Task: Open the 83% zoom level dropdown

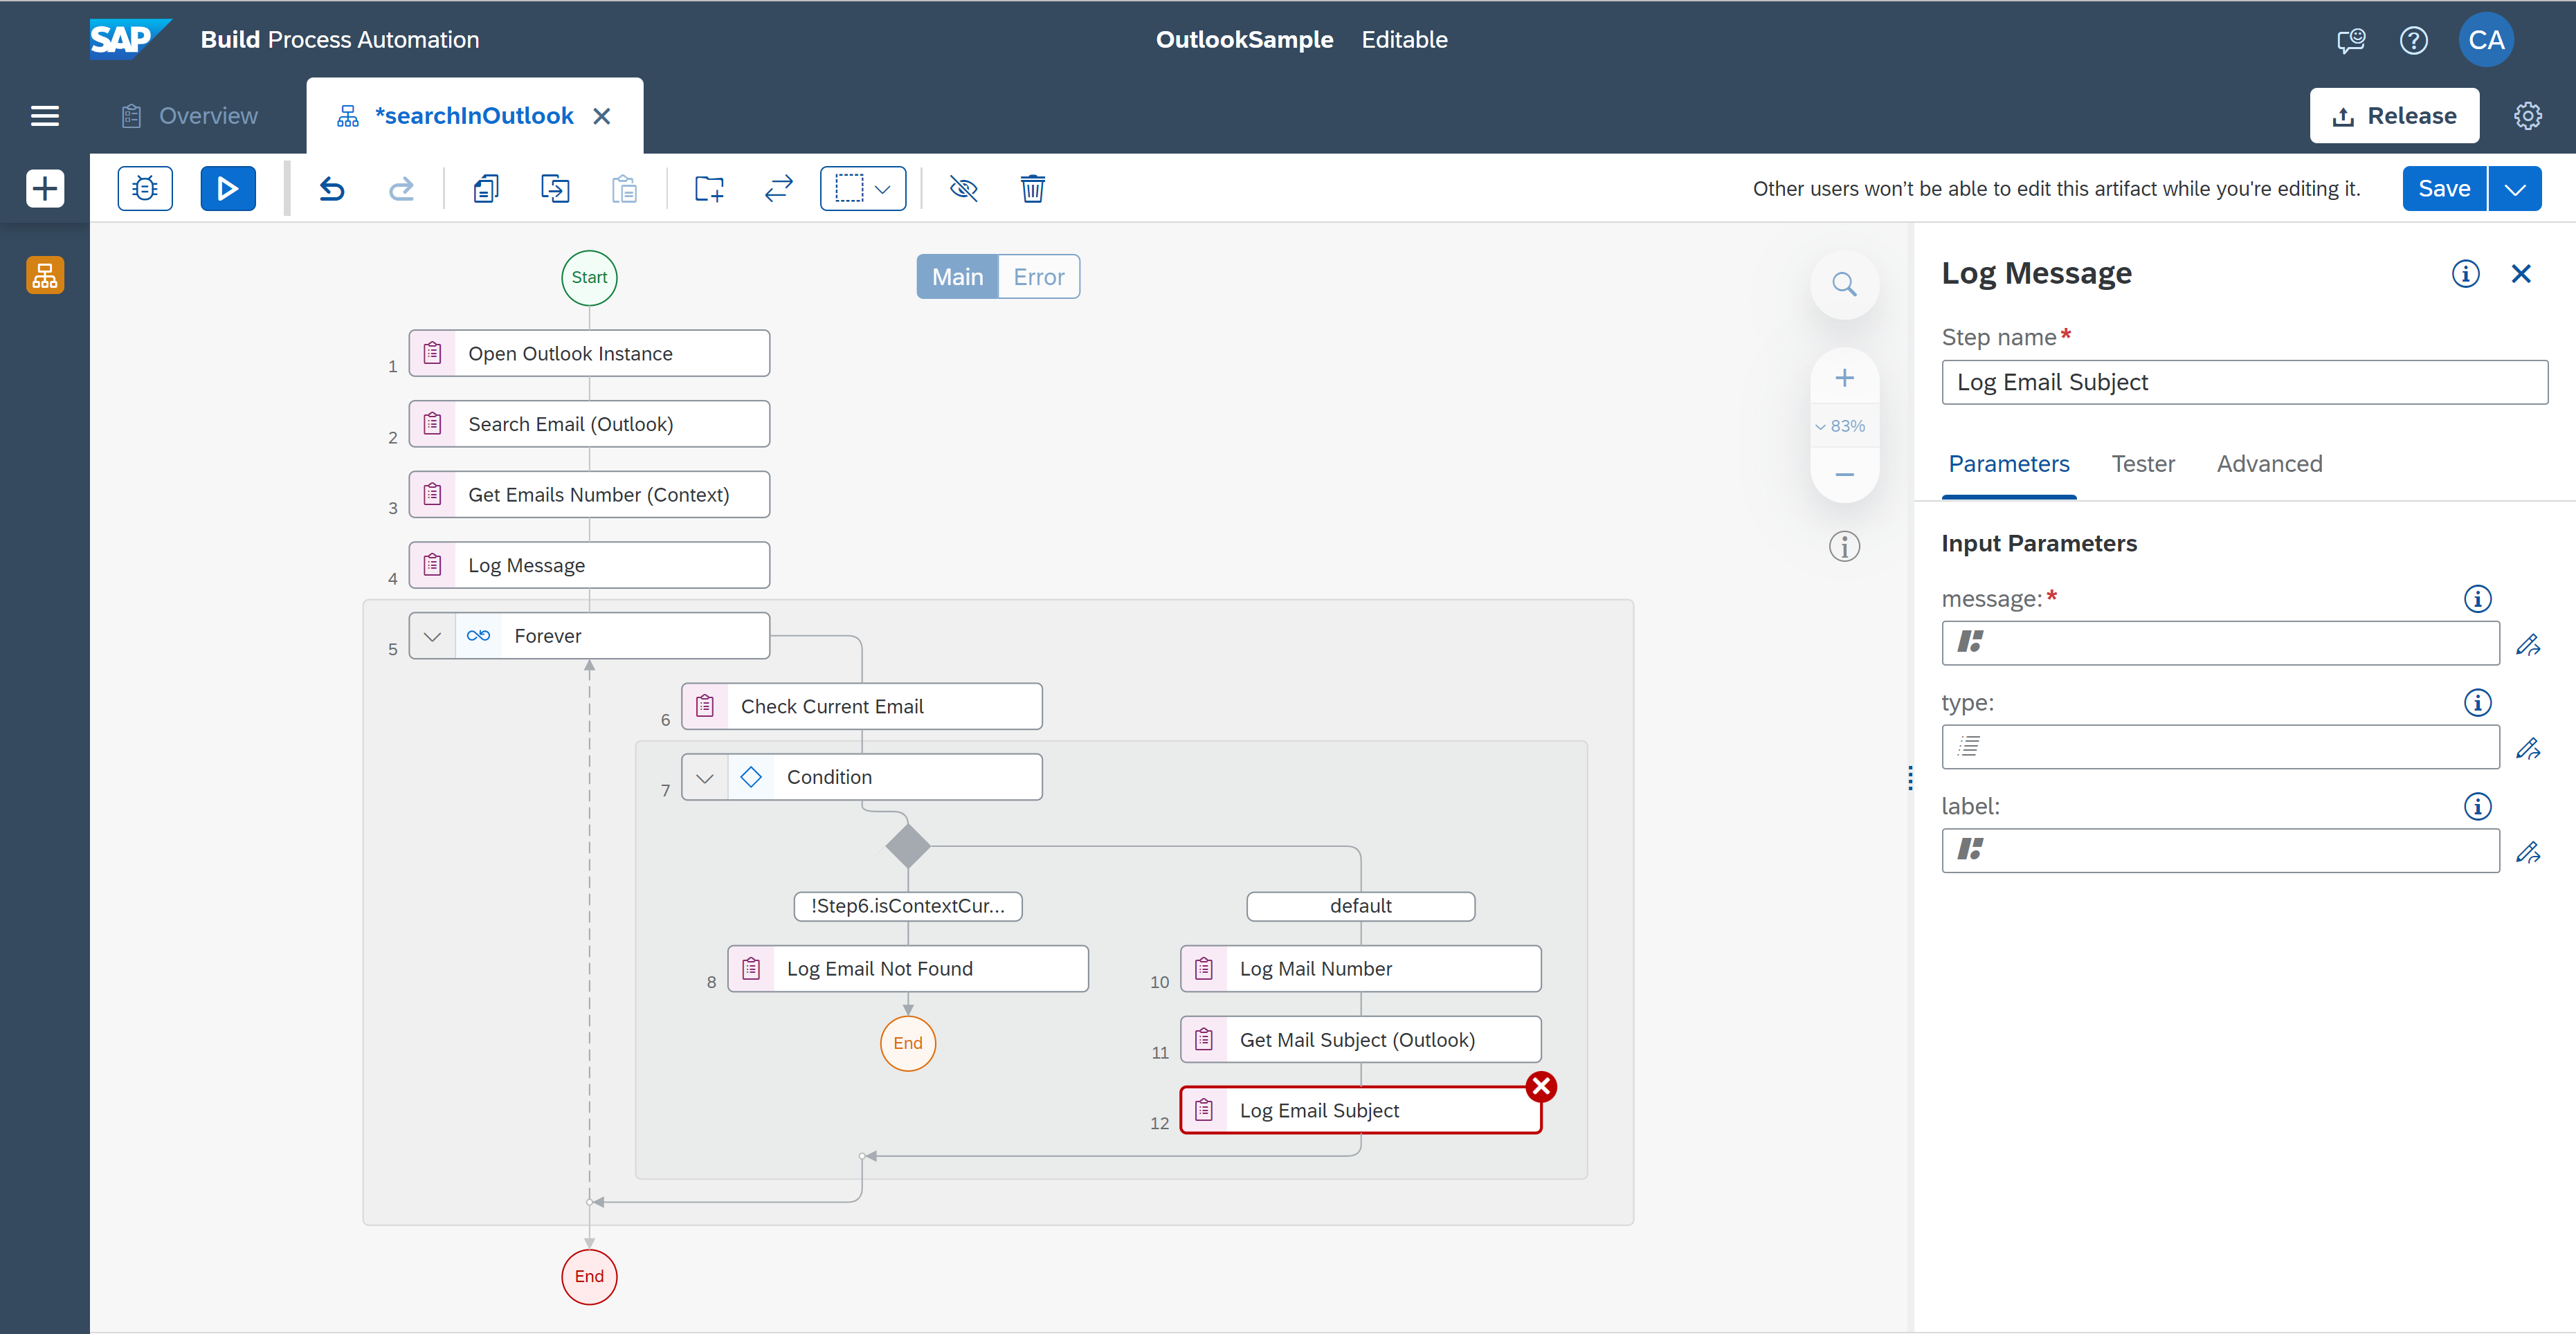Action: 1841,426
